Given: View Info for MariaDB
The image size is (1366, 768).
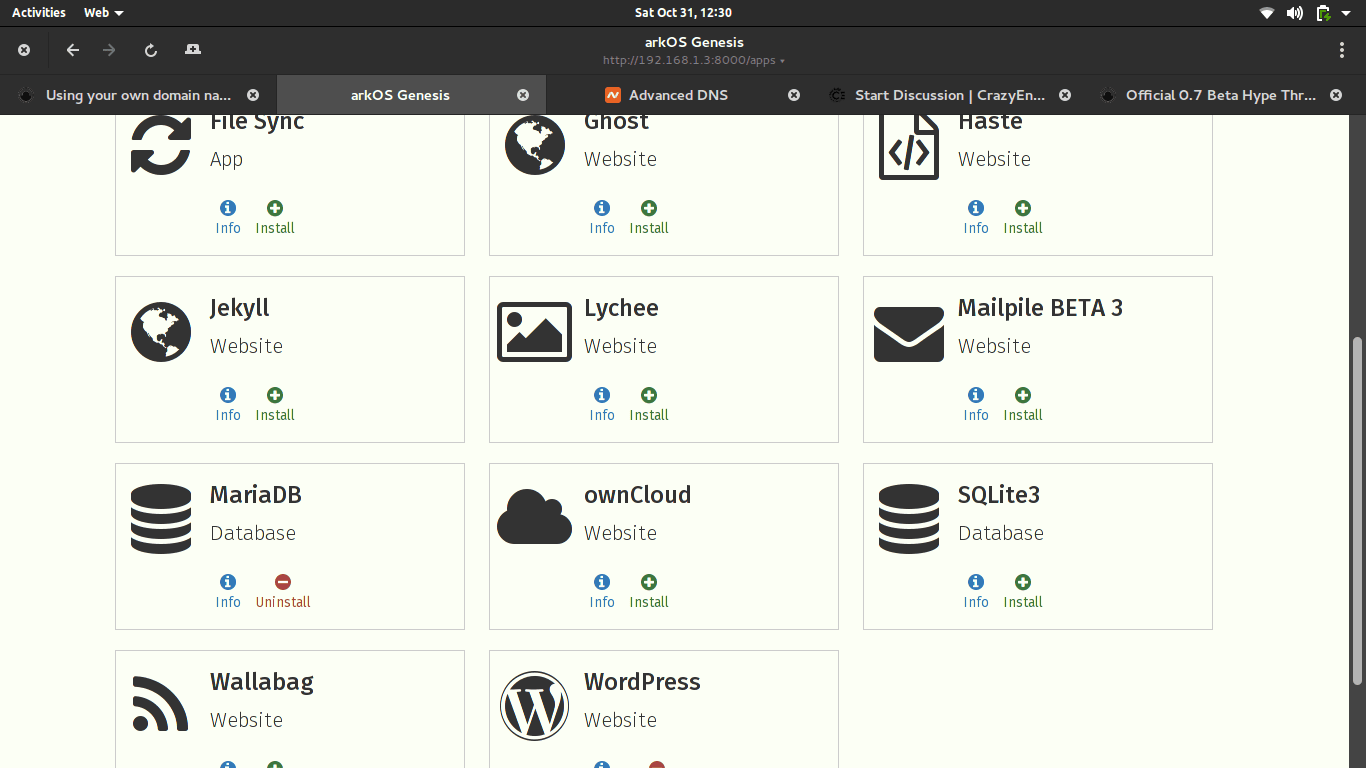Looking at the screenshot, I should point(228,591).
